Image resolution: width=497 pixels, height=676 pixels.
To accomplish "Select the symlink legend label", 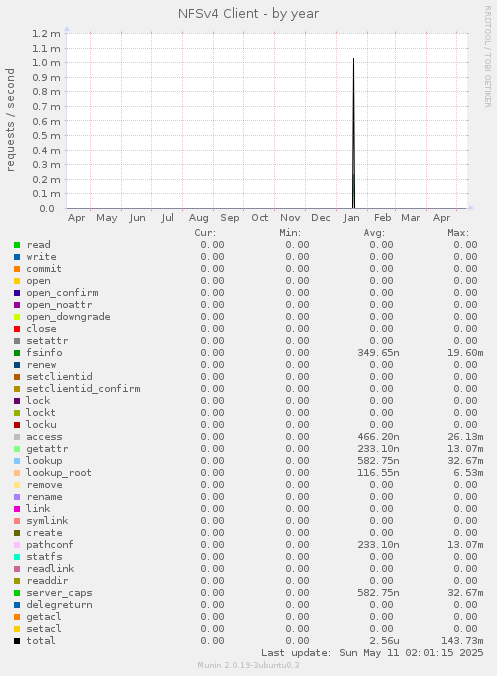I will pyautogui.click(x=47, y=521).
